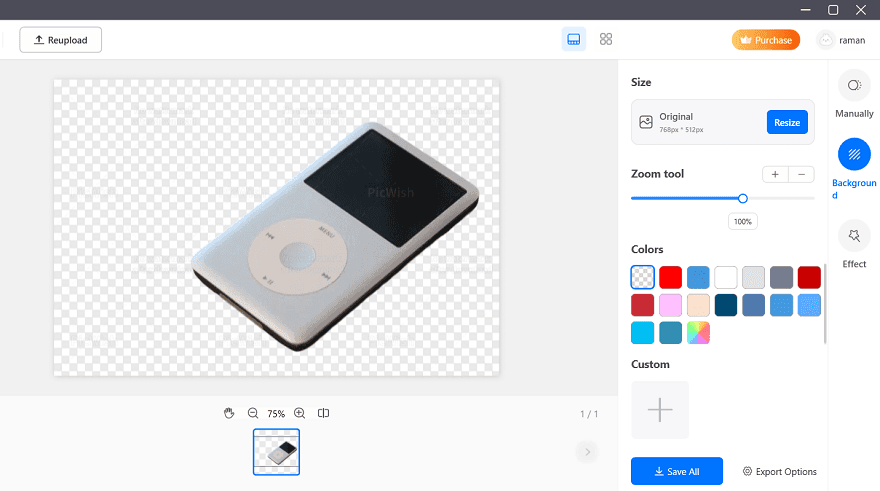Select the slate gray color swatch
880x491 pixels.
[781, 277]
